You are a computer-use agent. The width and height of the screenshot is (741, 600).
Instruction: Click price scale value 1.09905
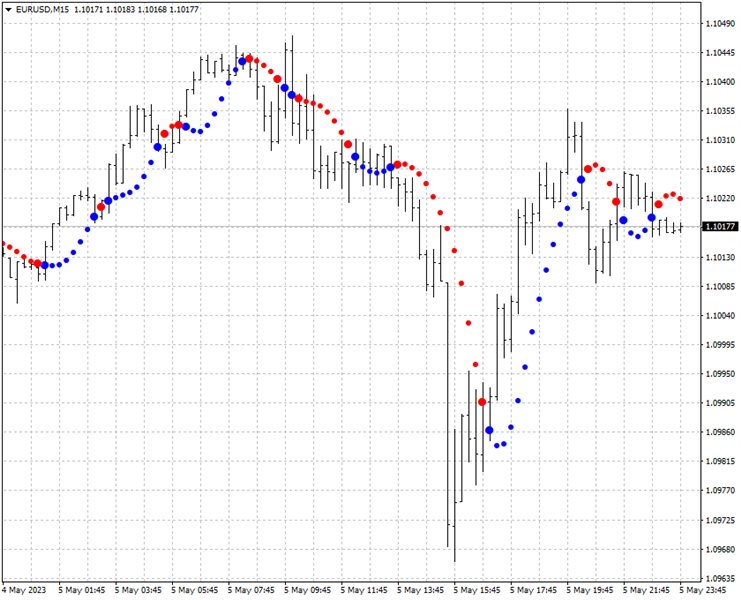tap(720, 403)
